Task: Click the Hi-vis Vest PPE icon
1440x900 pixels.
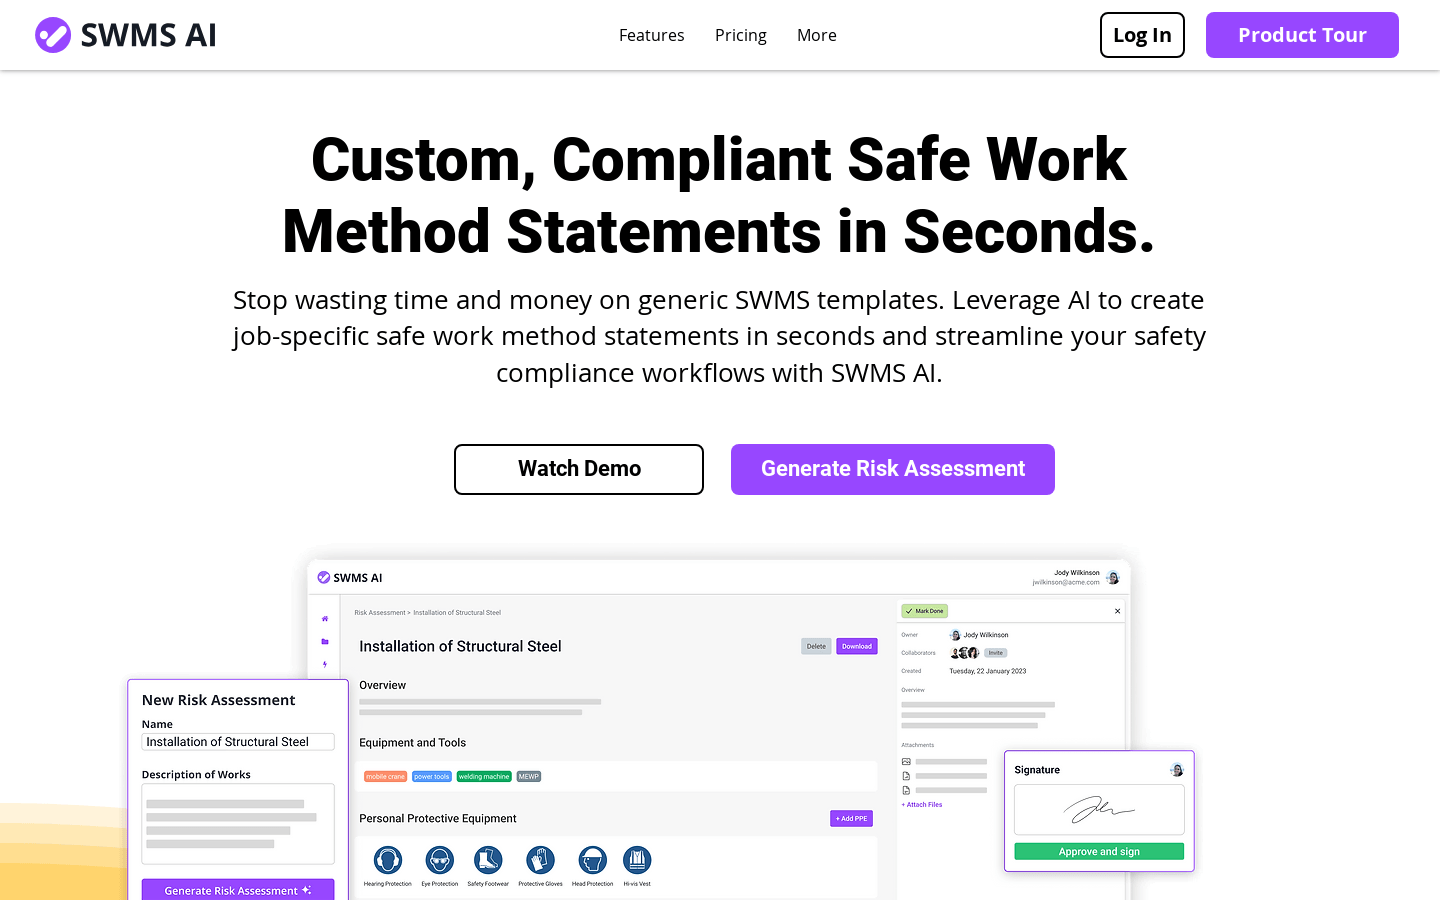Action: coord(637,860)
